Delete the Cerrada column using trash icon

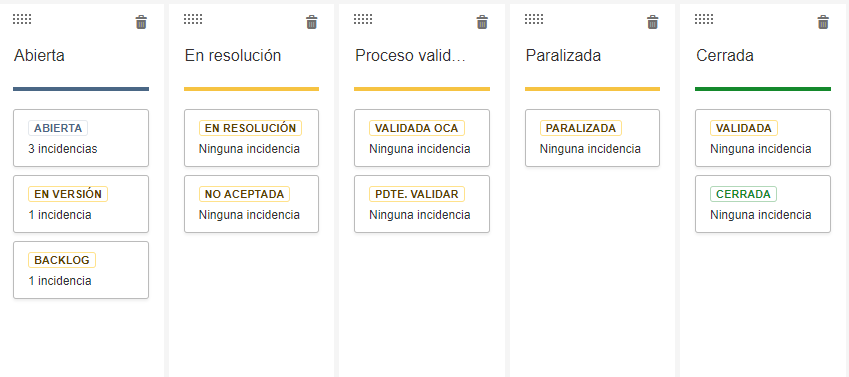tap(823, 22)
